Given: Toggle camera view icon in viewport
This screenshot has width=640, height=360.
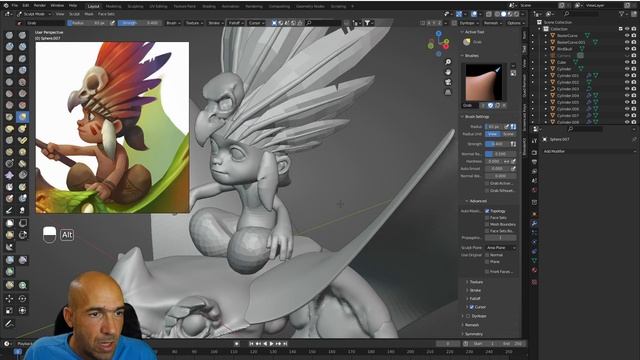Looking at the screenshot, I should click(448, 82).
